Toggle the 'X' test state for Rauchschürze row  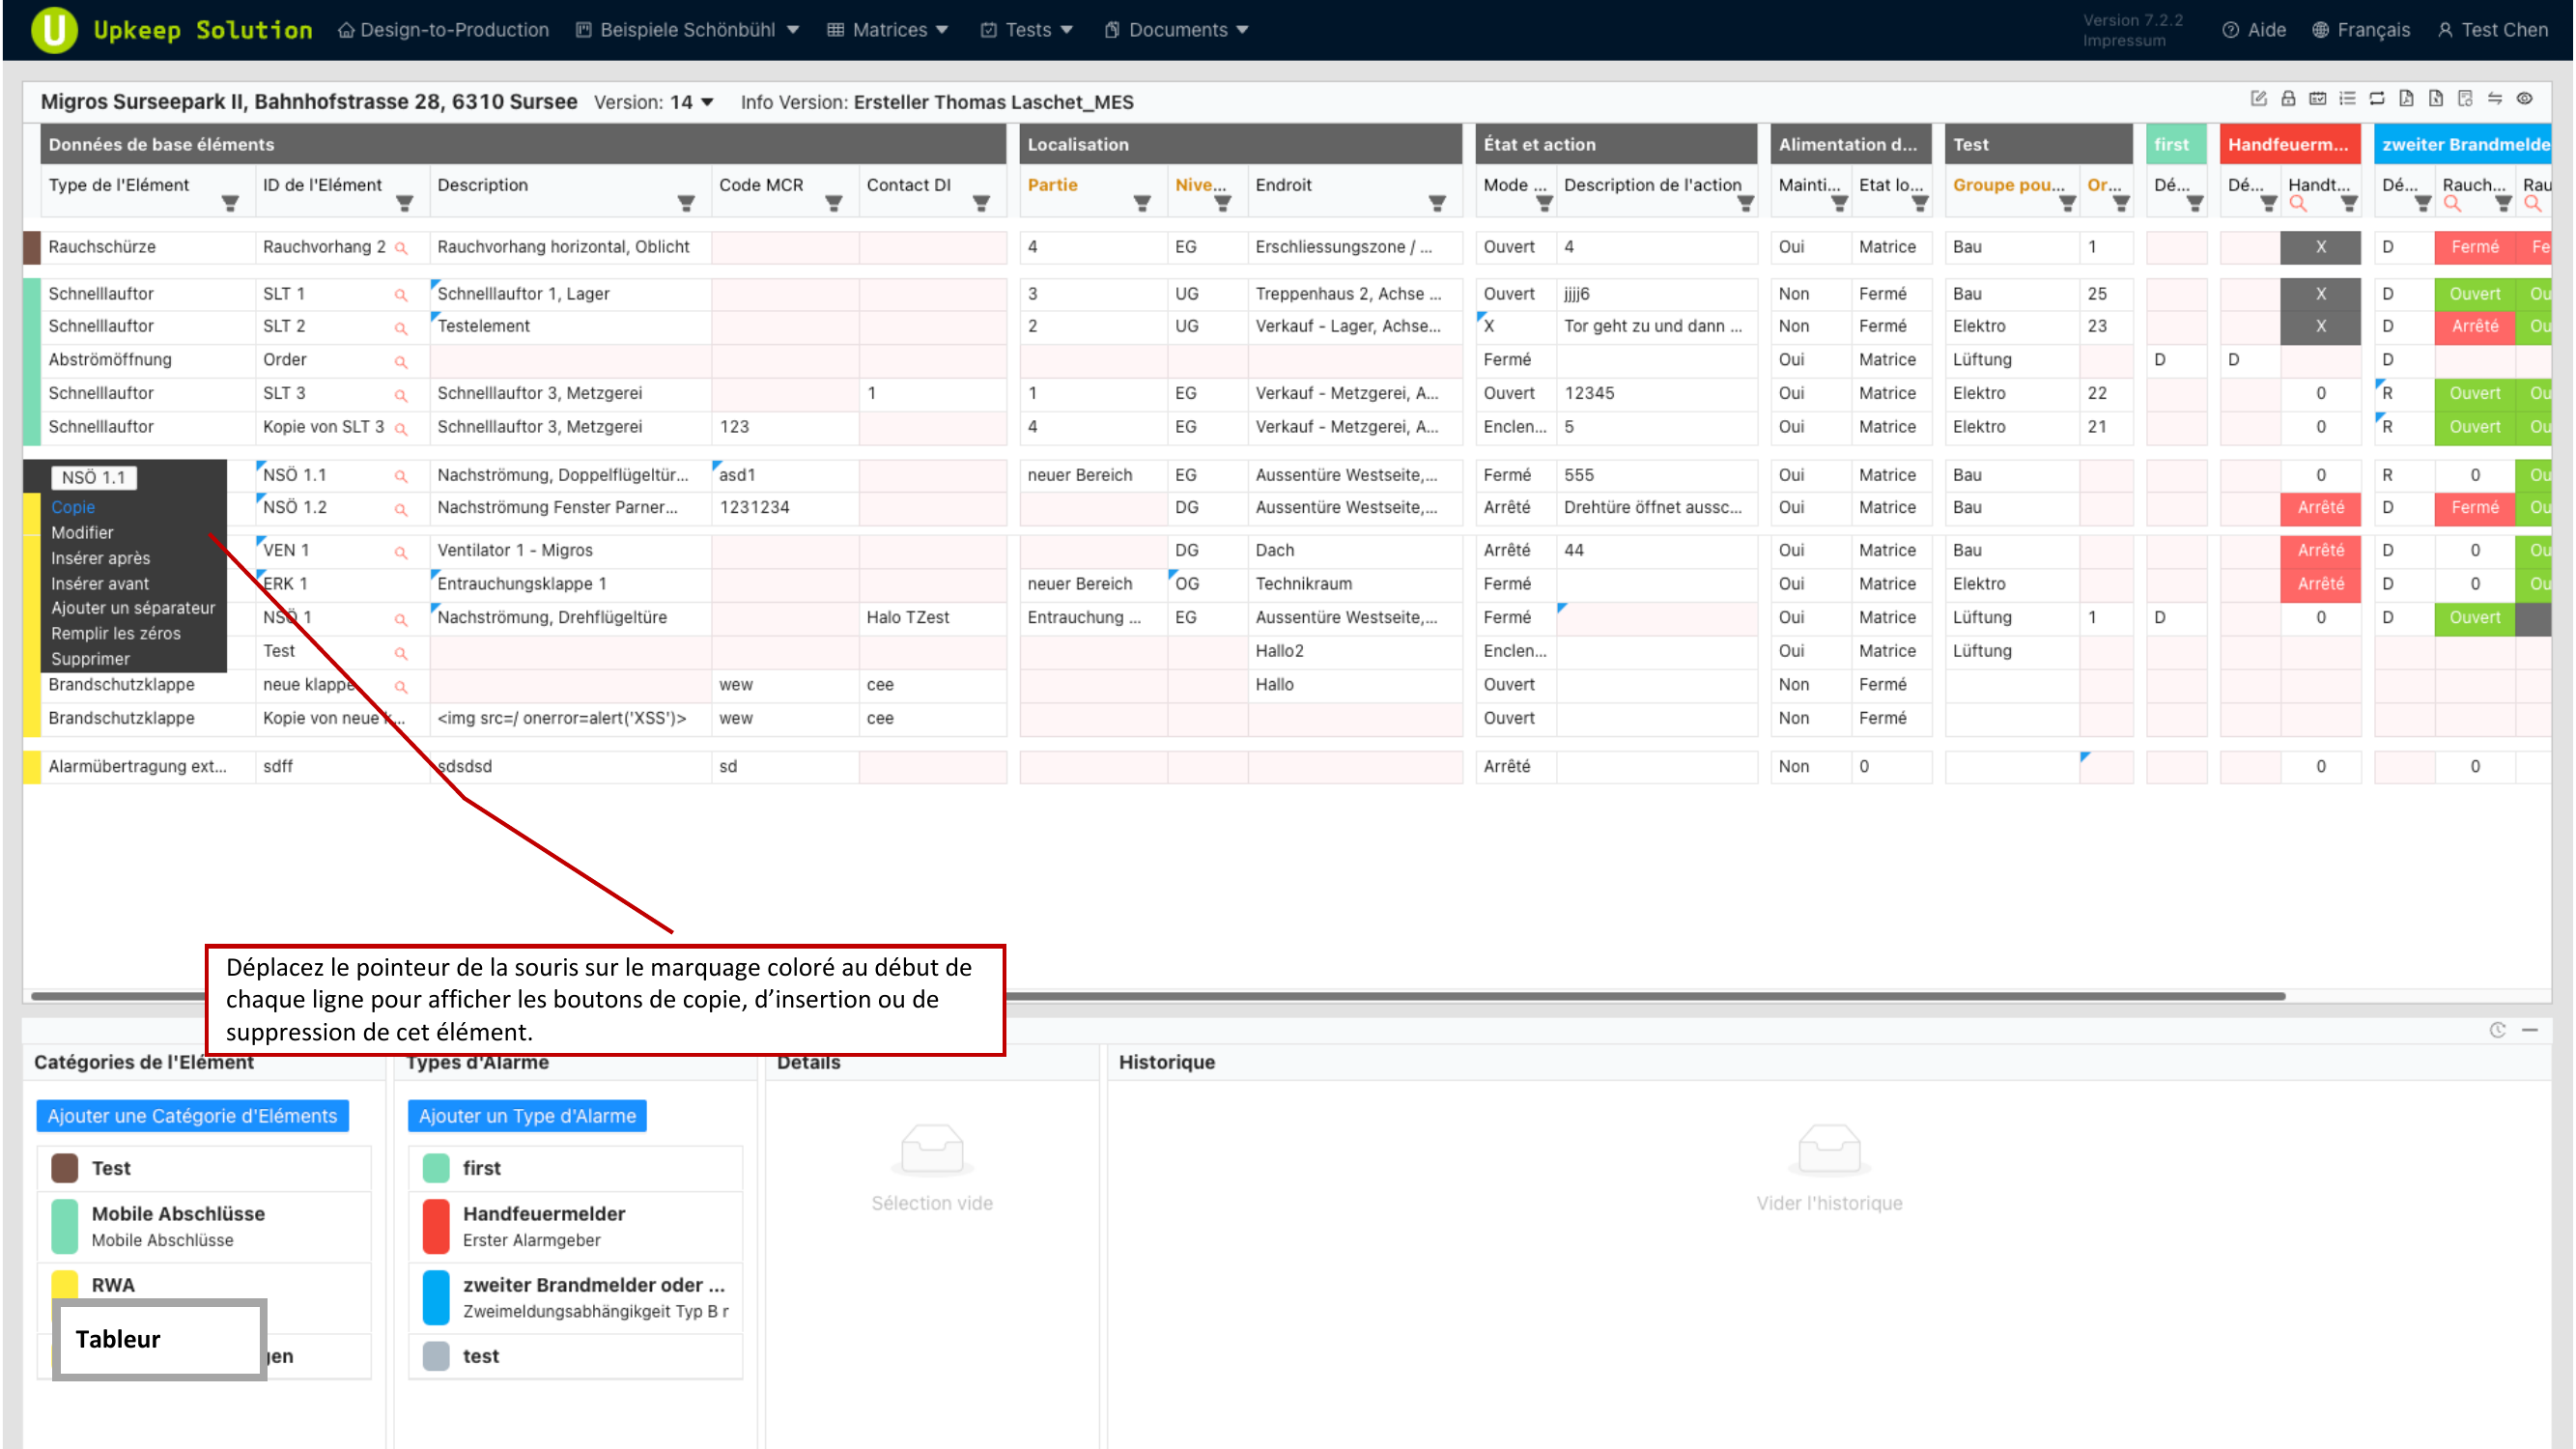pos(2320,247)
